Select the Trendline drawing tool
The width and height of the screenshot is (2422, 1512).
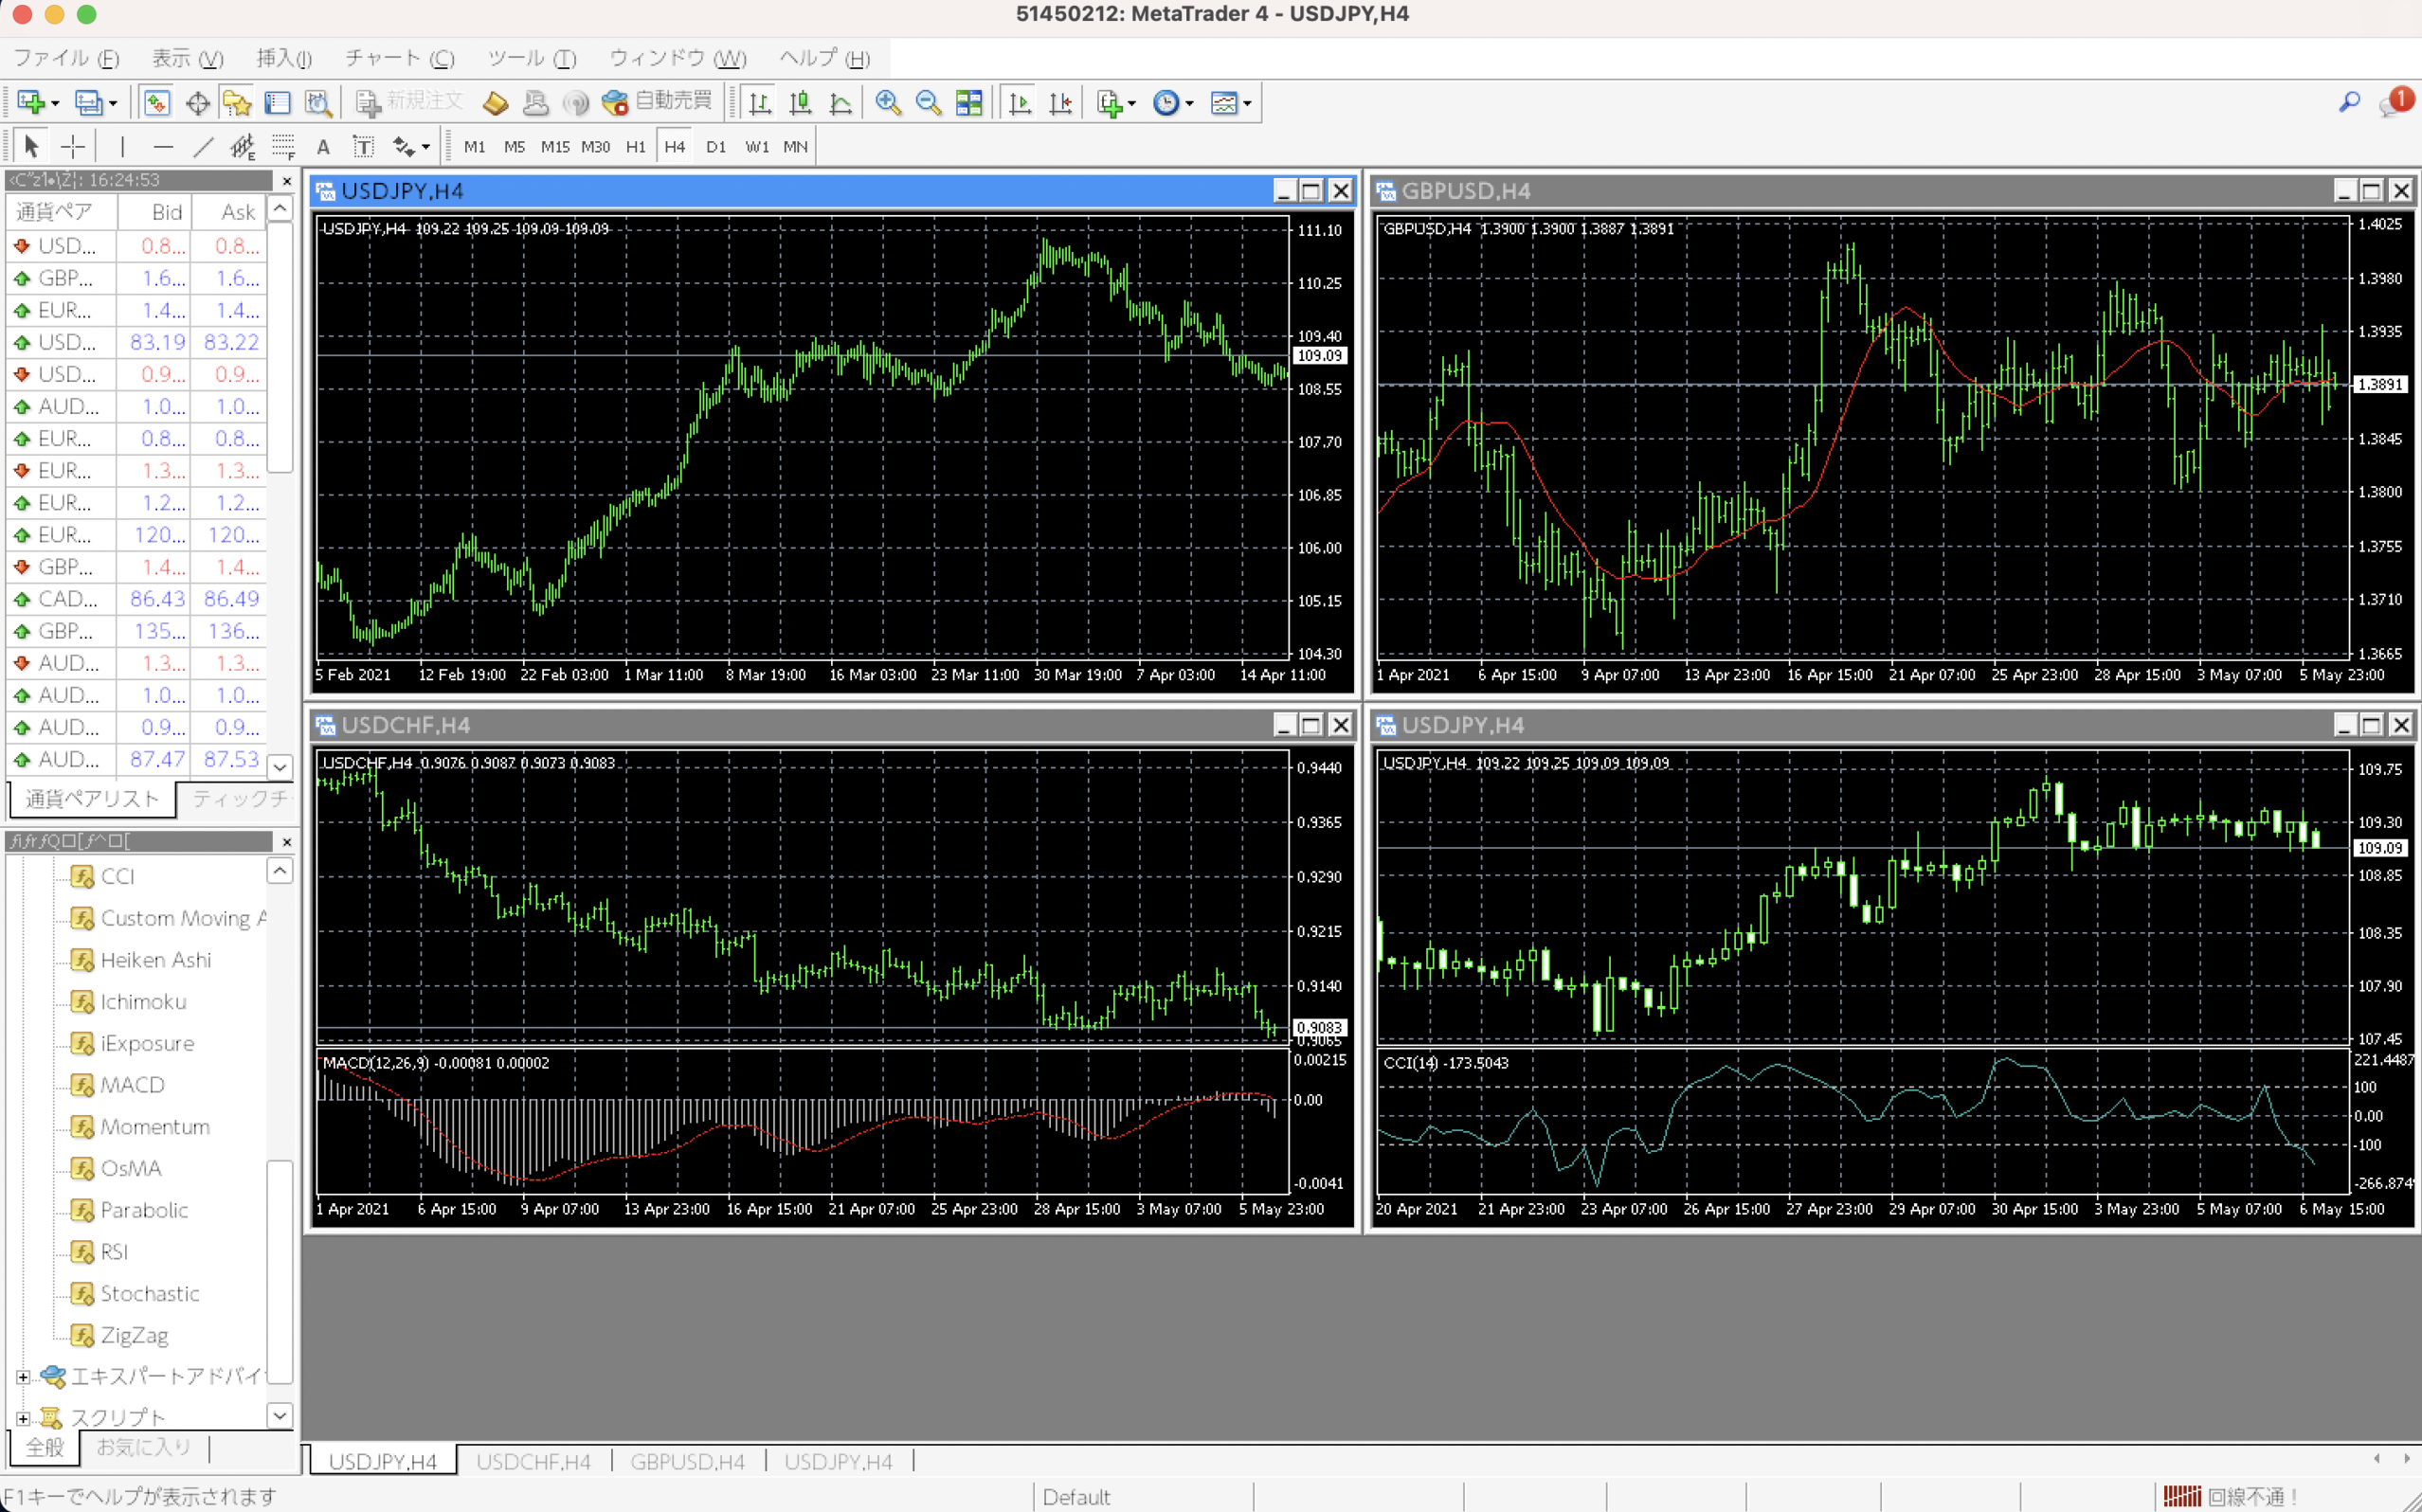pos(203,147)
